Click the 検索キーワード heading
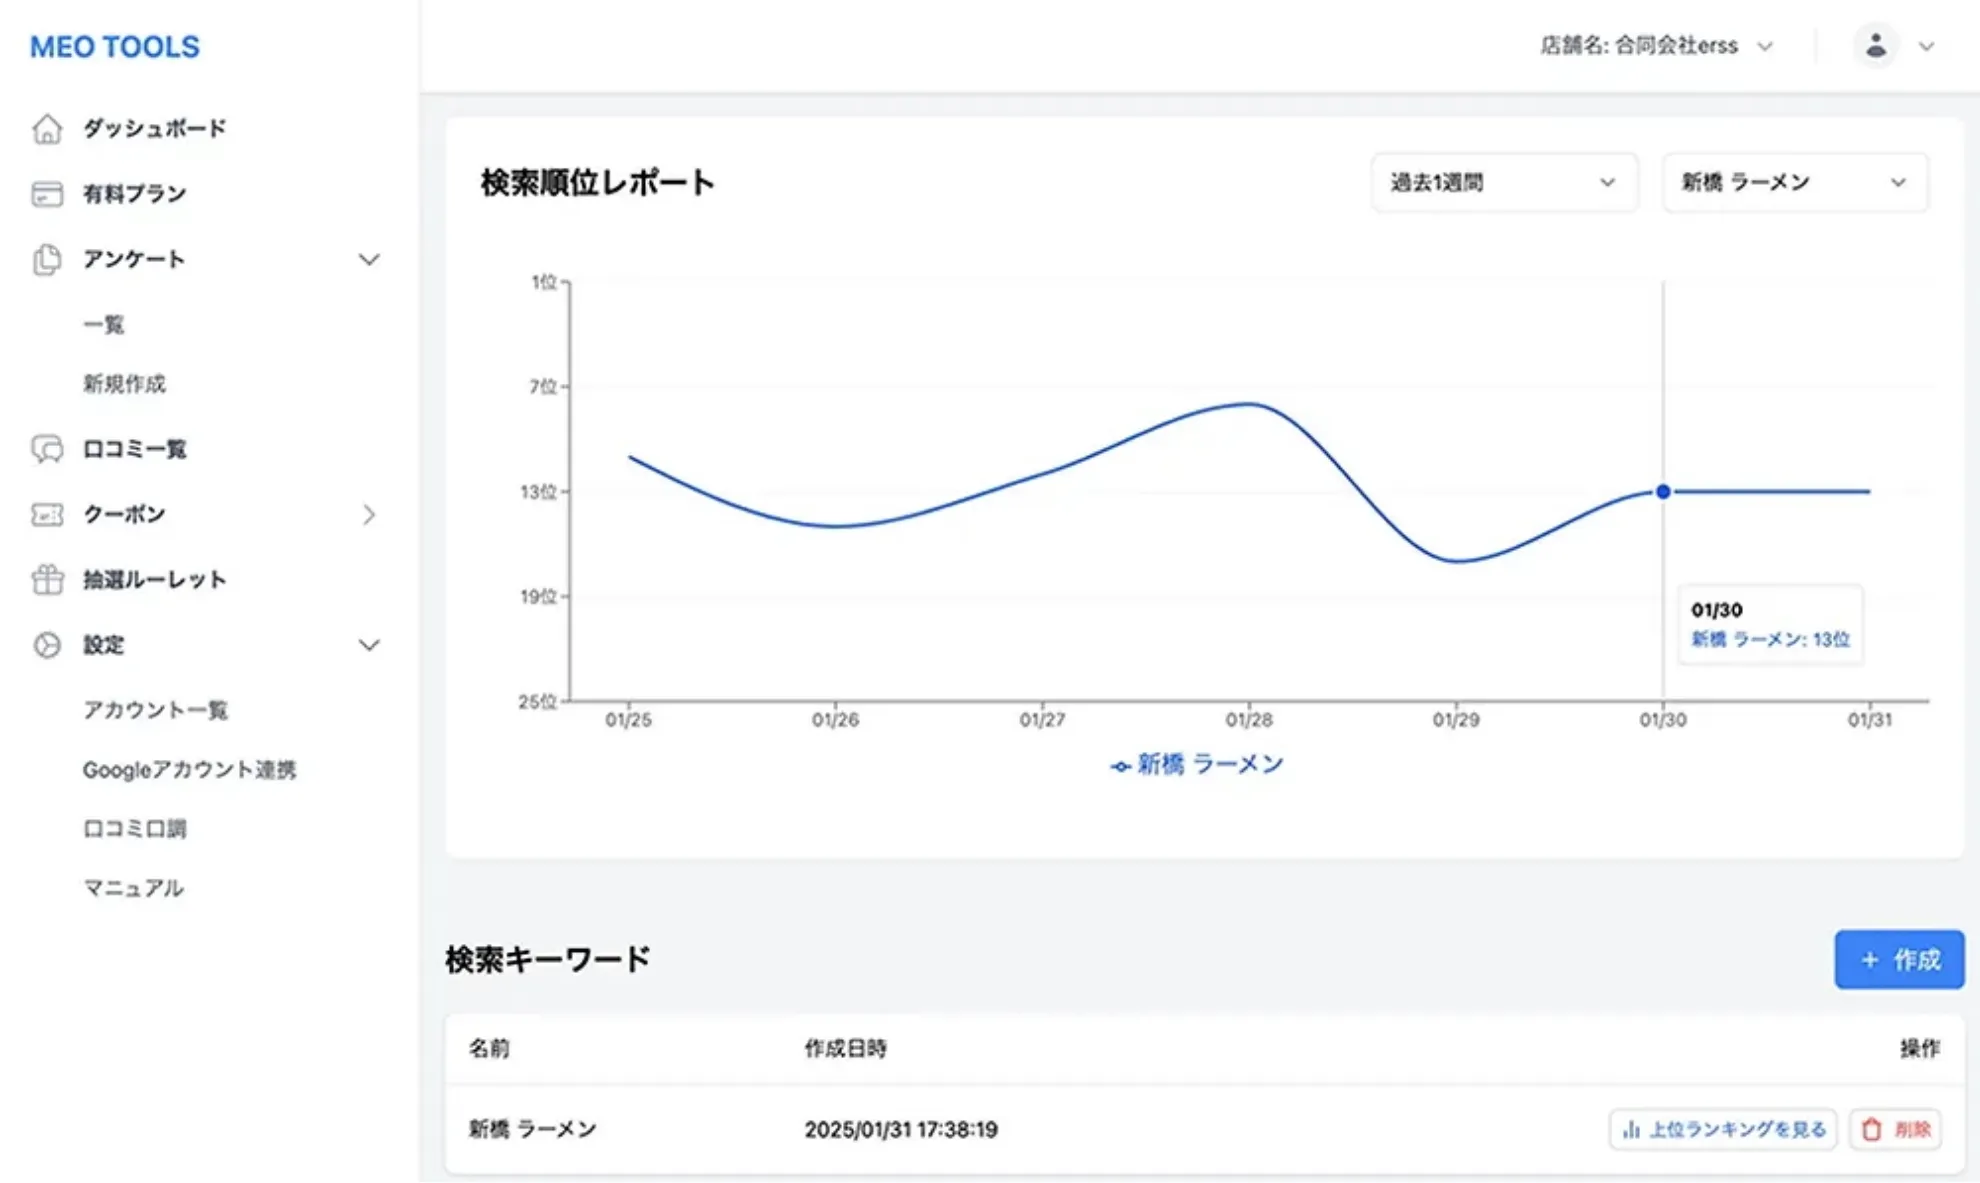1980x1183 pixels. coord(548,960)
